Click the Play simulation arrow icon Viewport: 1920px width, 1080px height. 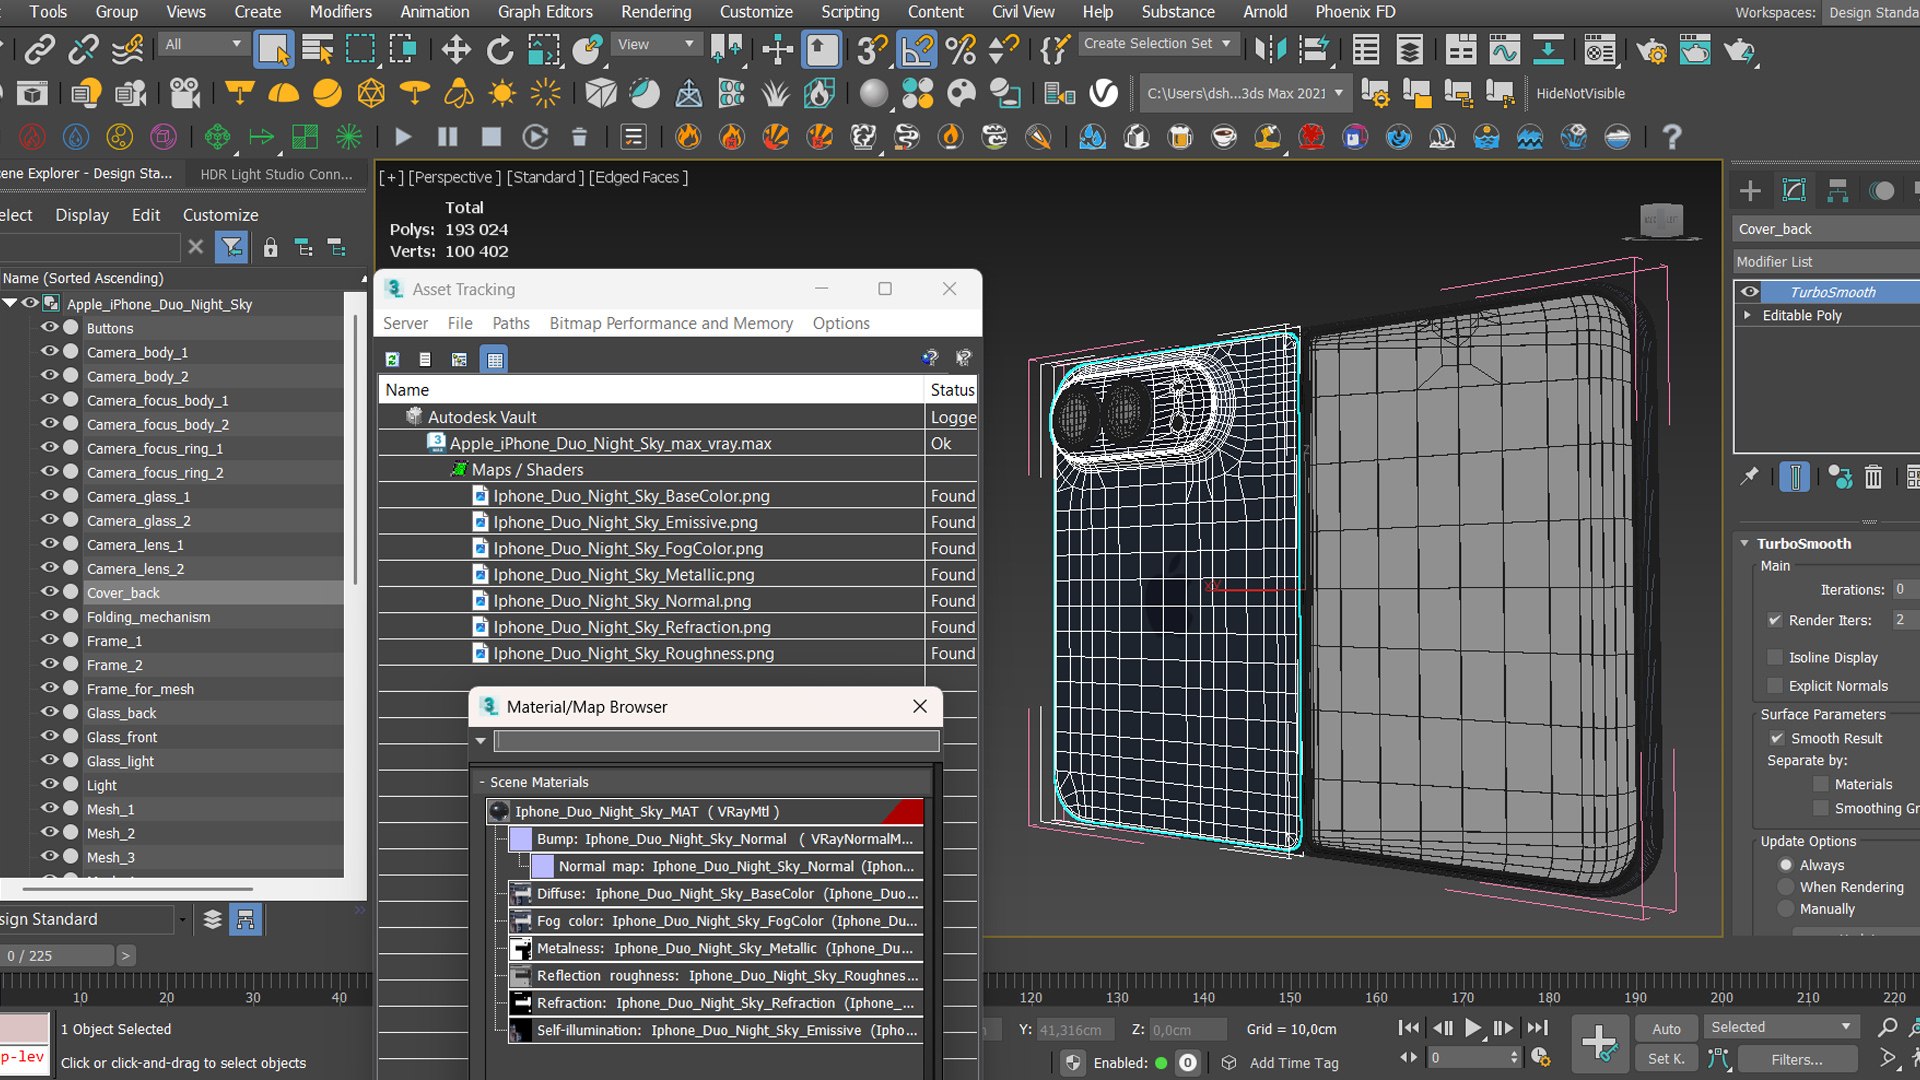(403, 137)
